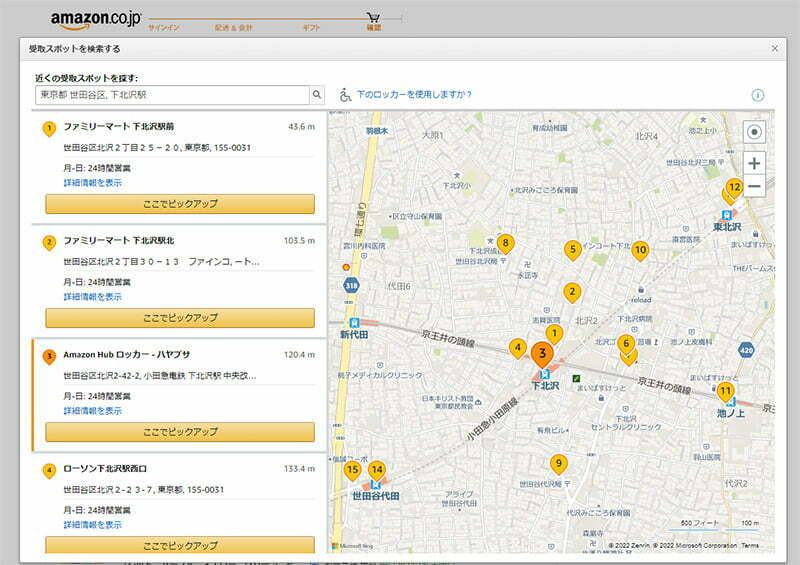Click the 東北沢 station icon on map
Screen dimensions: 800x565
point(727,215)
